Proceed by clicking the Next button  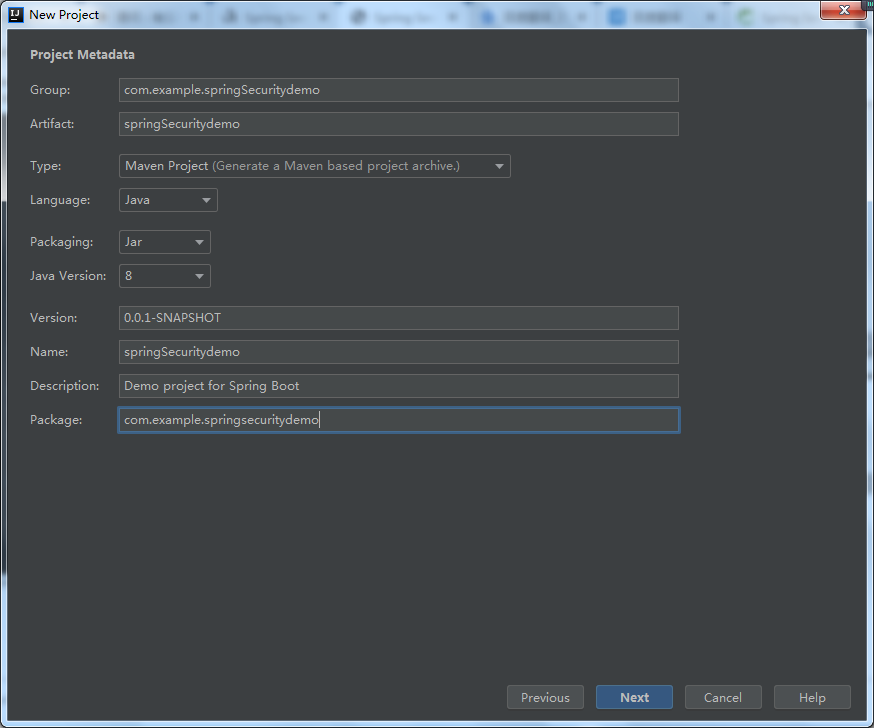[x=634, y=698]
